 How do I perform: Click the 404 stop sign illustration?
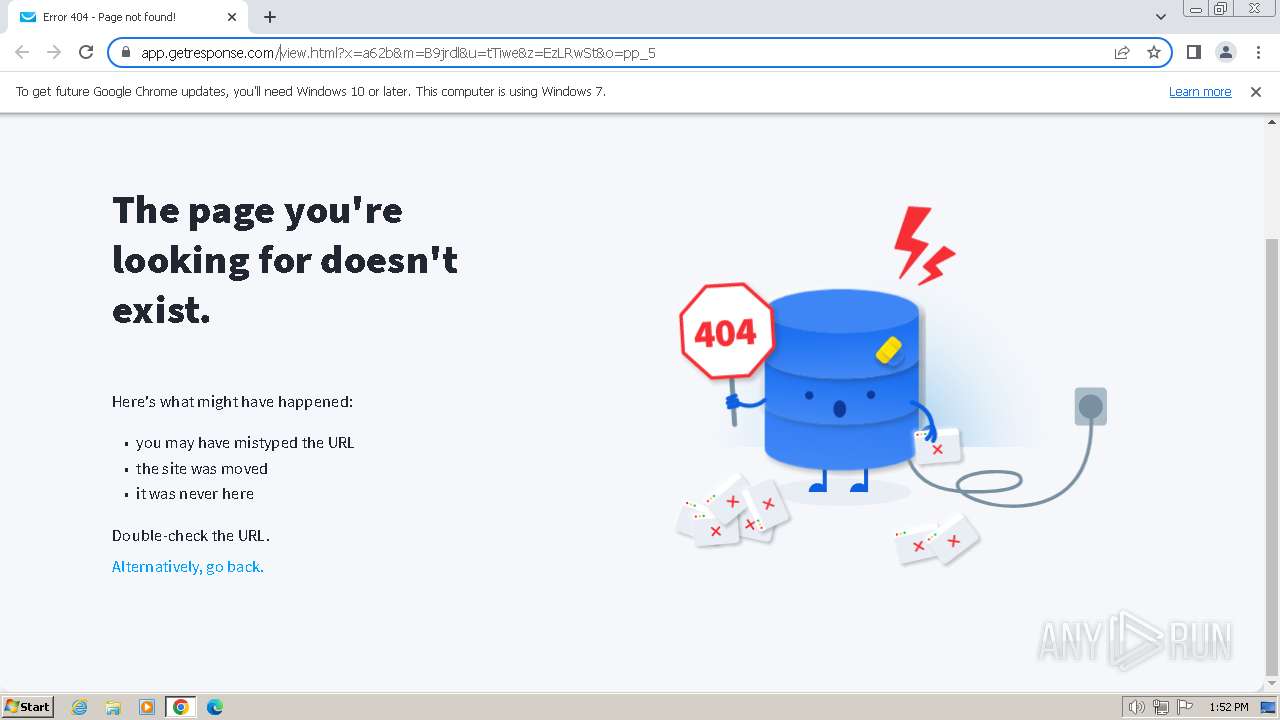pos(727,331)
